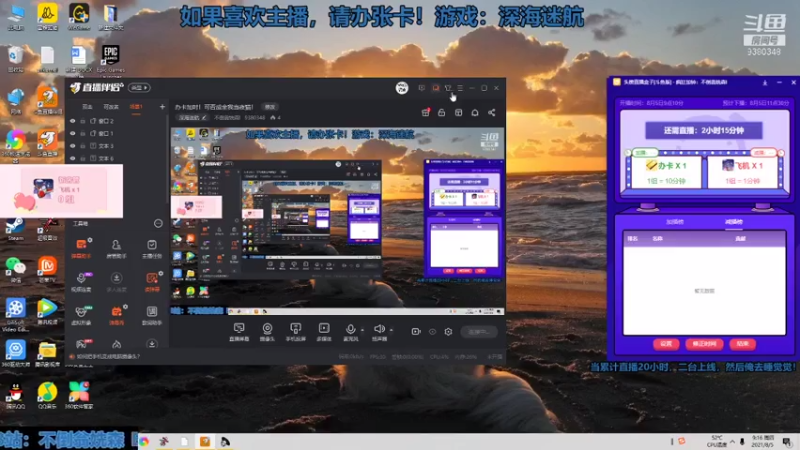Viewport: 800px width, 450px height.
Task: Click the 办卡 X 1 card in timer window
Action: (666, 172)
